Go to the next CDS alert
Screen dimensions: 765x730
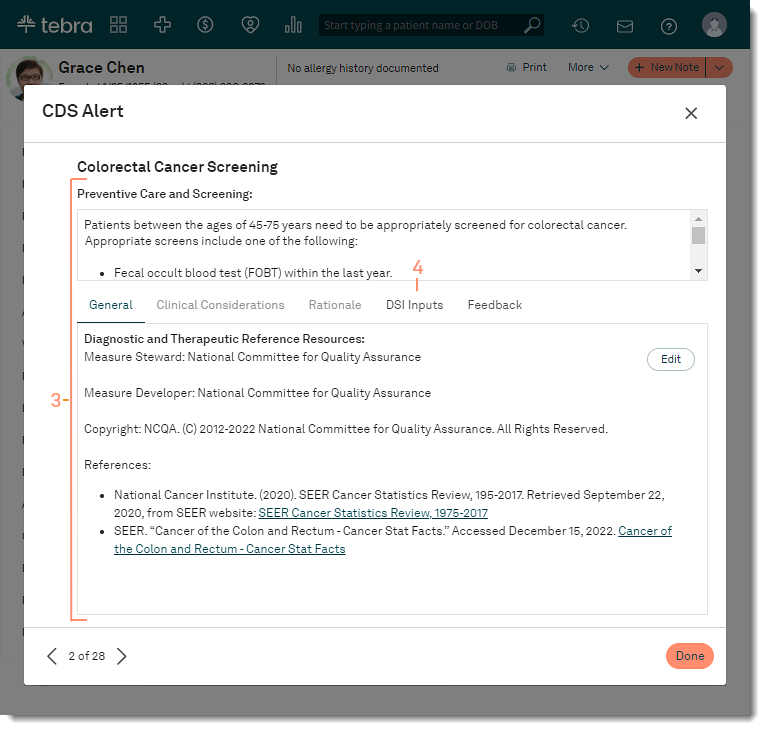click(x=121, y=656)
